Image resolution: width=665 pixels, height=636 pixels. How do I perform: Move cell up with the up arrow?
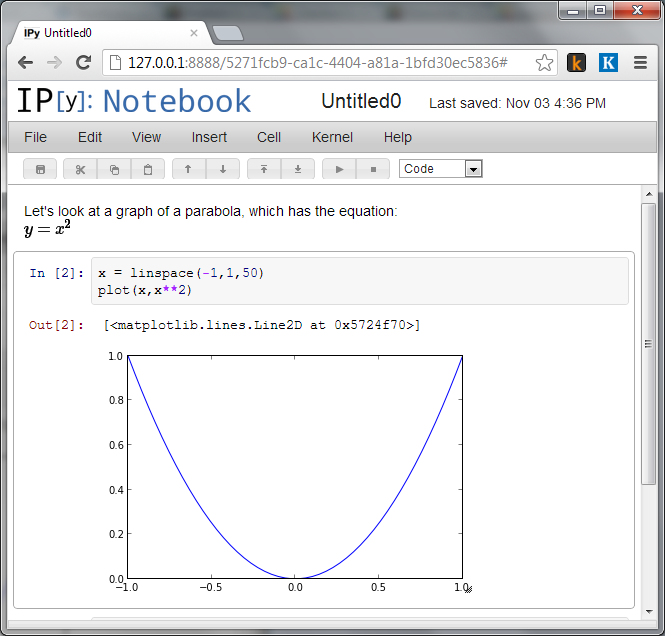tap(189, 169)
